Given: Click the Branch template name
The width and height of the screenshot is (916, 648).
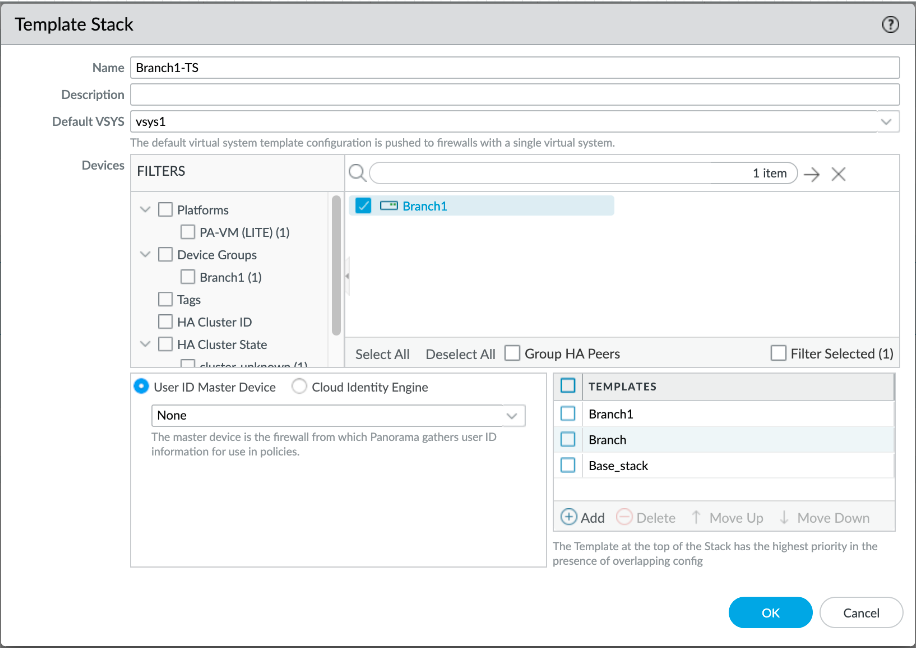Looking at the screenshot, I should tap(607, 439).
